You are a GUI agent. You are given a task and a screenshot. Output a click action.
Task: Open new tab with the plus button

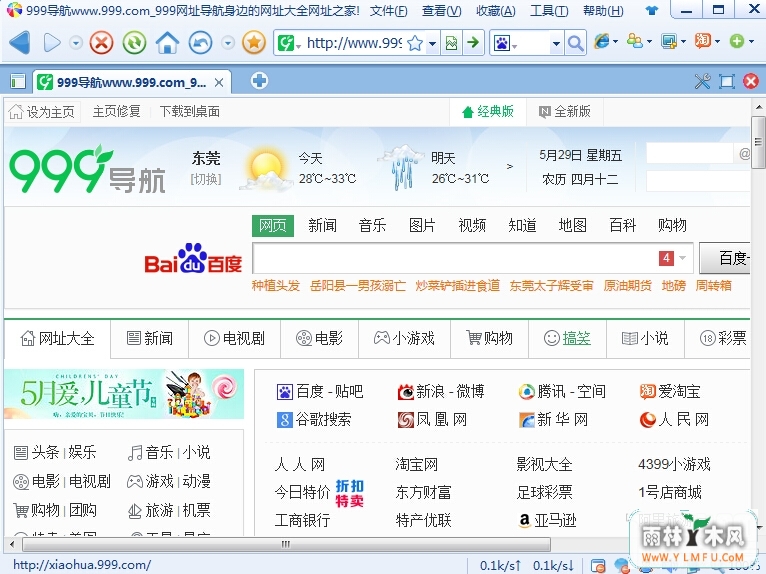pyautogui.click(x=259, y=81)
